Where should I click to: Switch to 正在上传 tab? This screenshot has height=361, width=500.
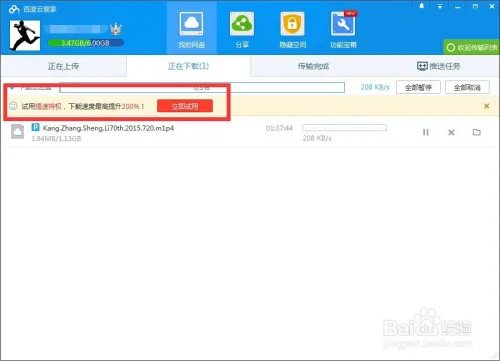coord(63,66)
